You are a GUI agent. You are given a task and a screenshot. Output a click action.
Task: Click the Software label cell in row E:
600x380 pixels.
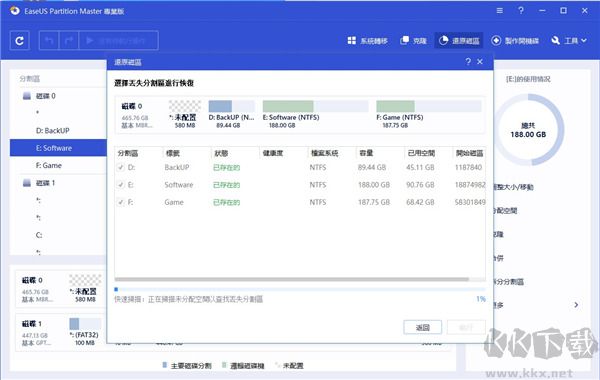[179, 185]
